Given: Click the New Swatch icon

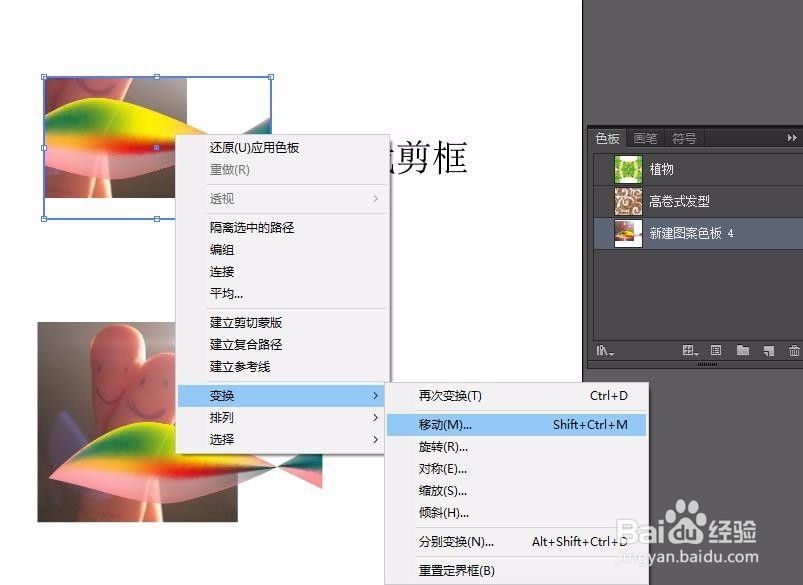Looking at the screenshot, I should pyautogui.click(x=768, y=351).
